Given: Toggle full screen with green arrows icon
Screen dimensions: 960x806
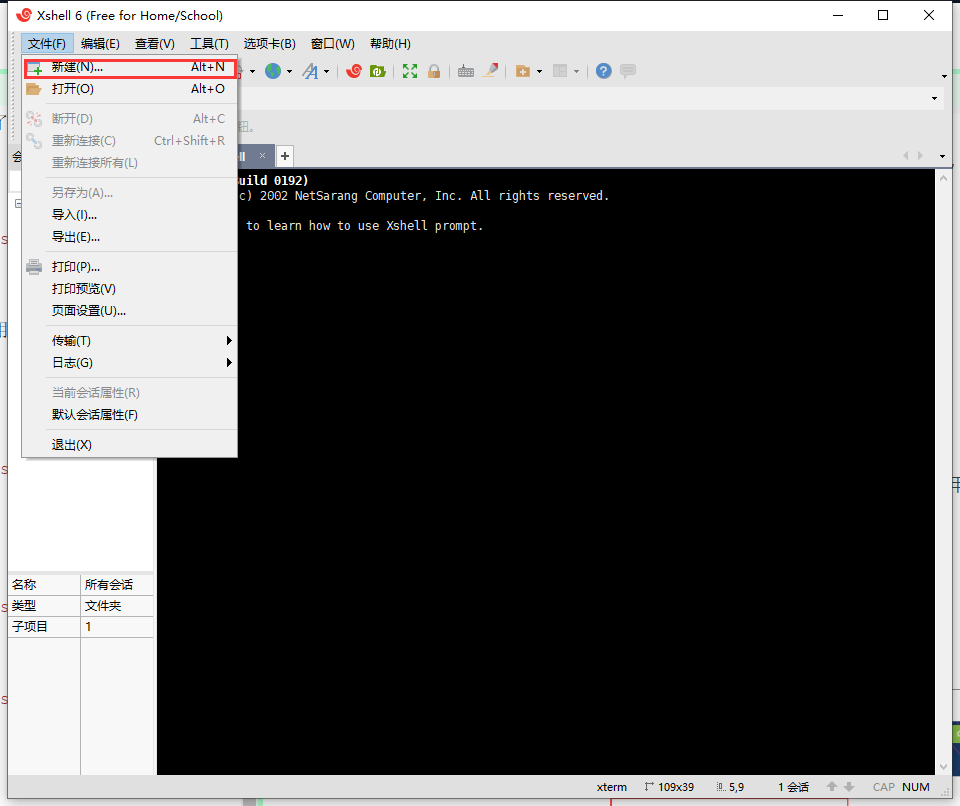Looking at the screenshot, I should coord(410,71).
